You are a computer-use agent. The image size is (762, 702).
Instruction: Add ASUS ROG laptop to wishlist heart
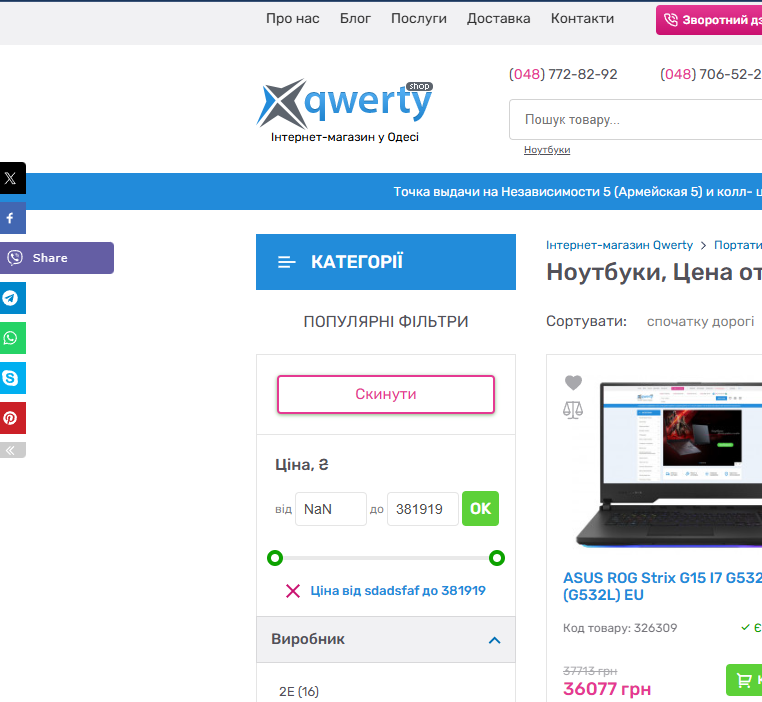pos(573,382)
